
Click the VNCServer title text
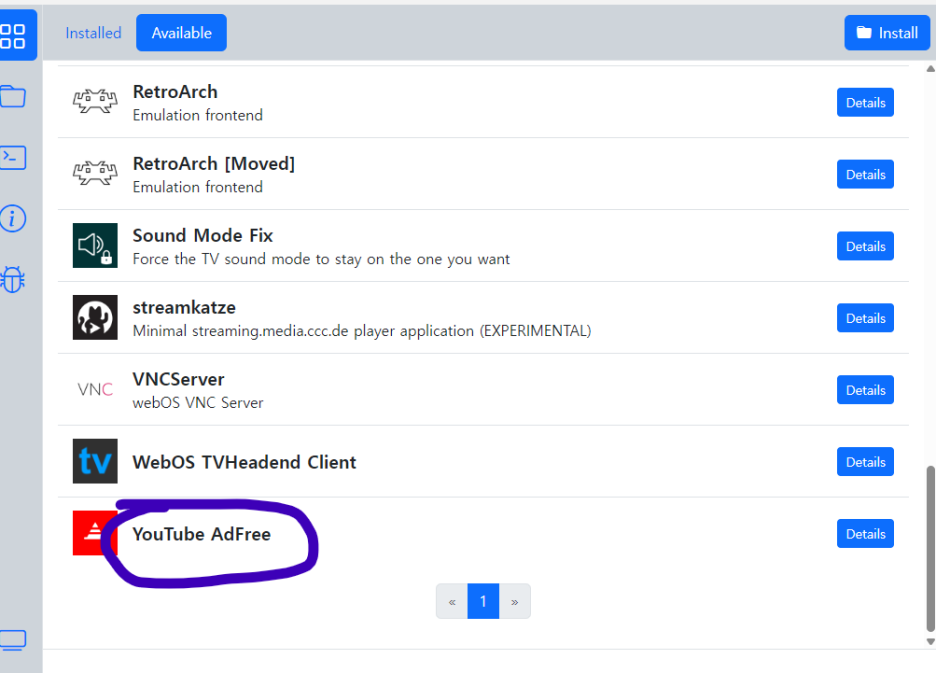178,379
